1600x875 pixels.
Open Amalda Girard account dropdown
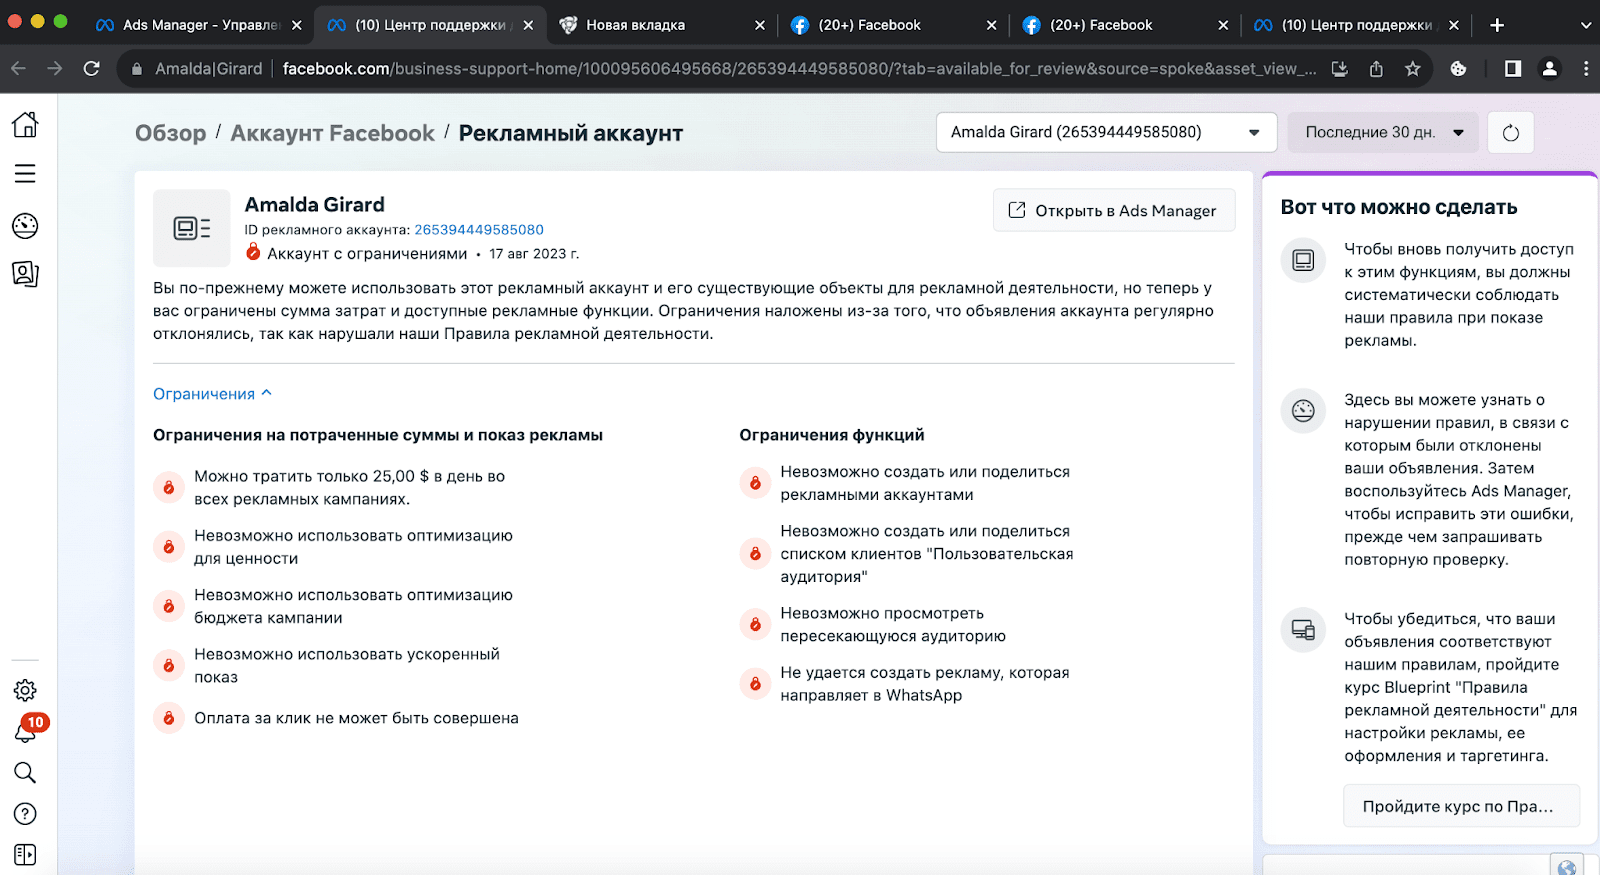point(1106,132)
